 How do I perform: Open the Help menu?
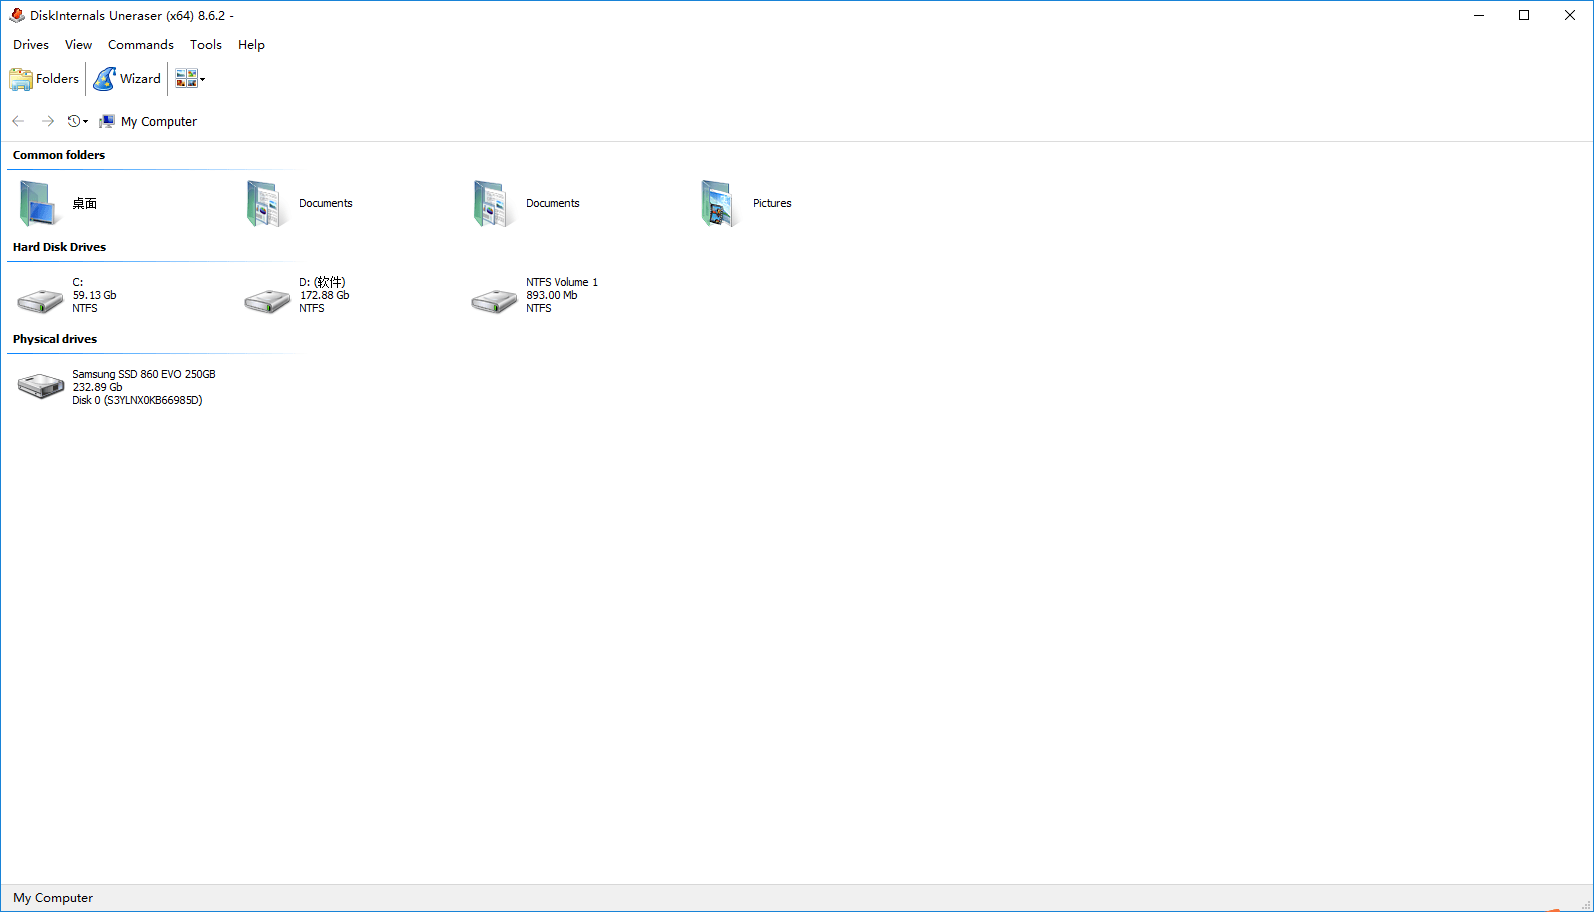[x=251, y=45]
